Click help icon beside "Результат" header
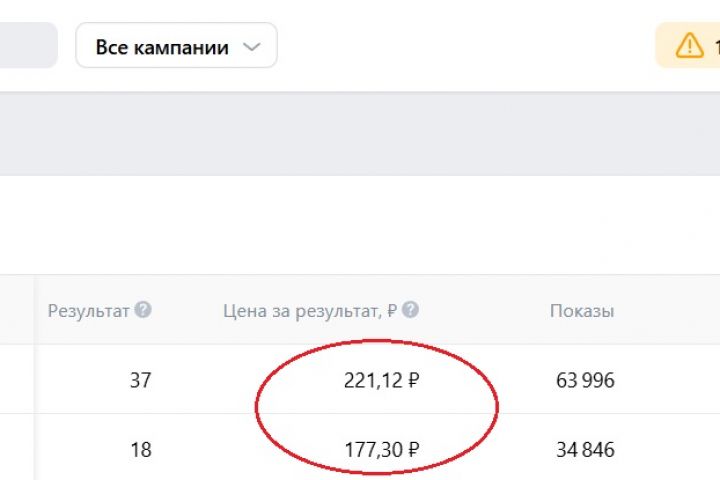The image size is (720, 480). [143, 310]
